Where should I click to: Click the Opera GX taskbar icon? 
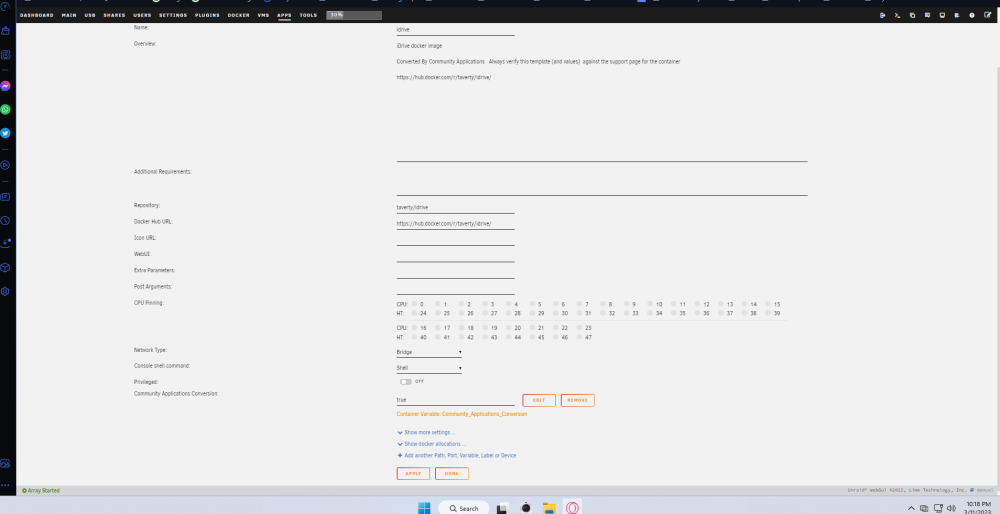573,508
